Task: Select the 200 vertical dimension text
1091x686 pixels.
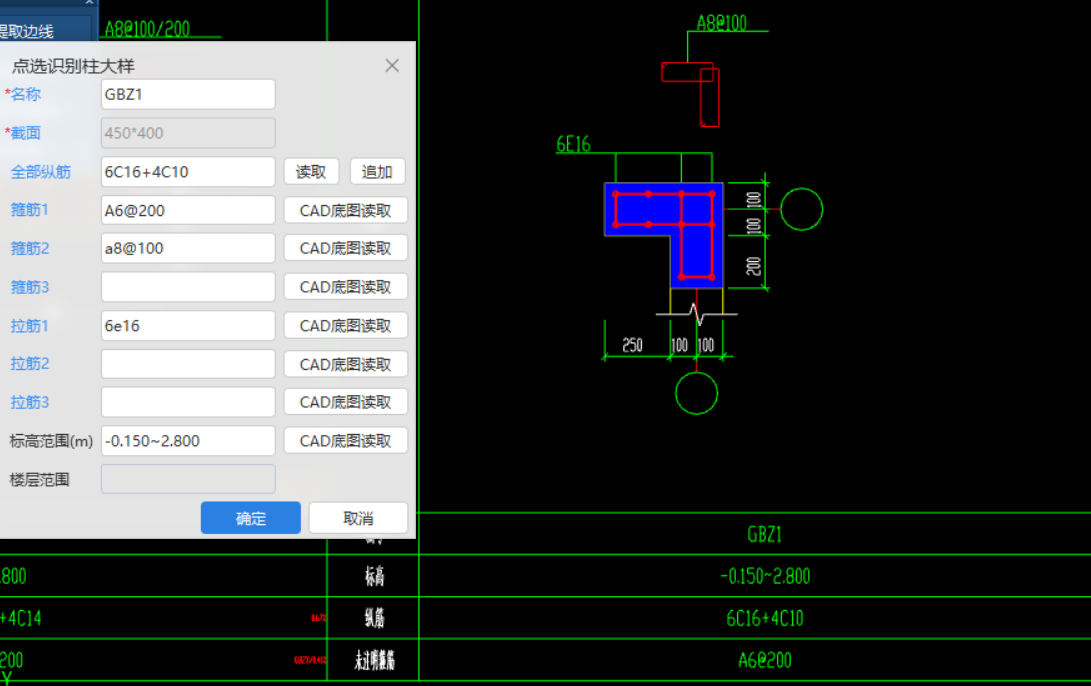Action: [x=754, y=266]
